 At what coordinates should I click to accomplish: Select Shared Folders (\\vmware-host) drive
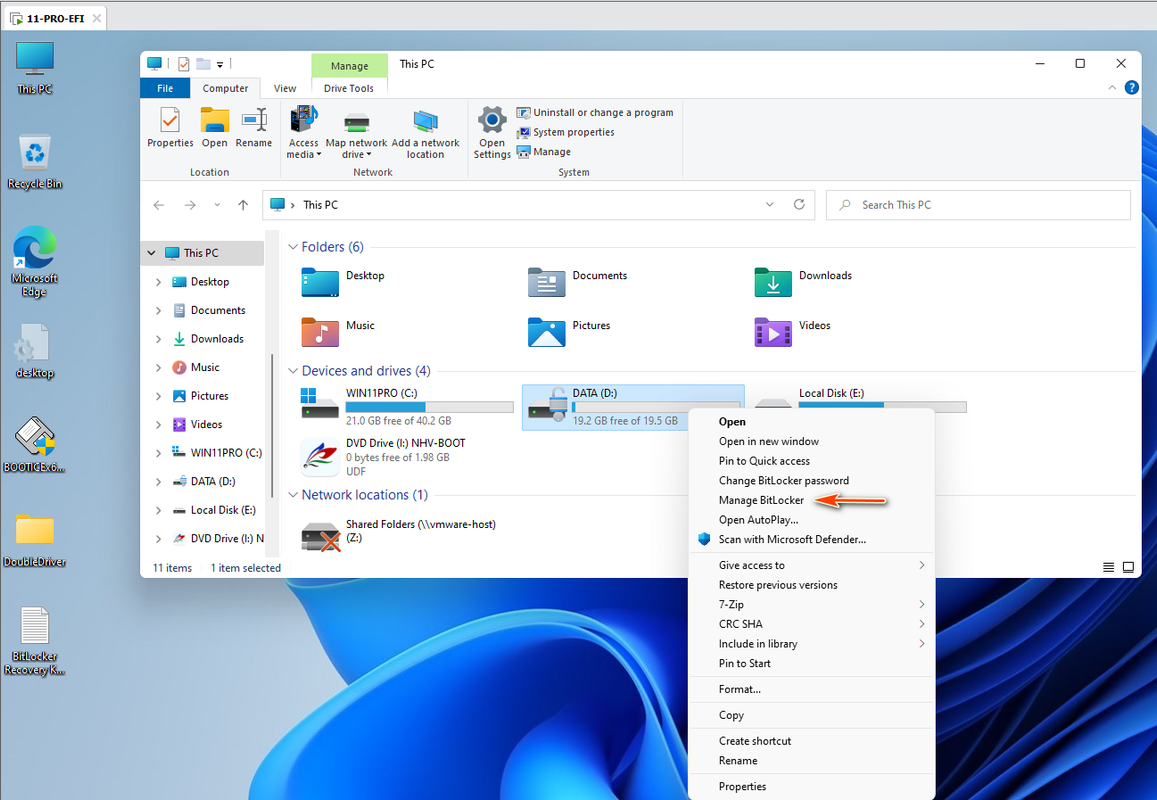[x=399, y=537]
